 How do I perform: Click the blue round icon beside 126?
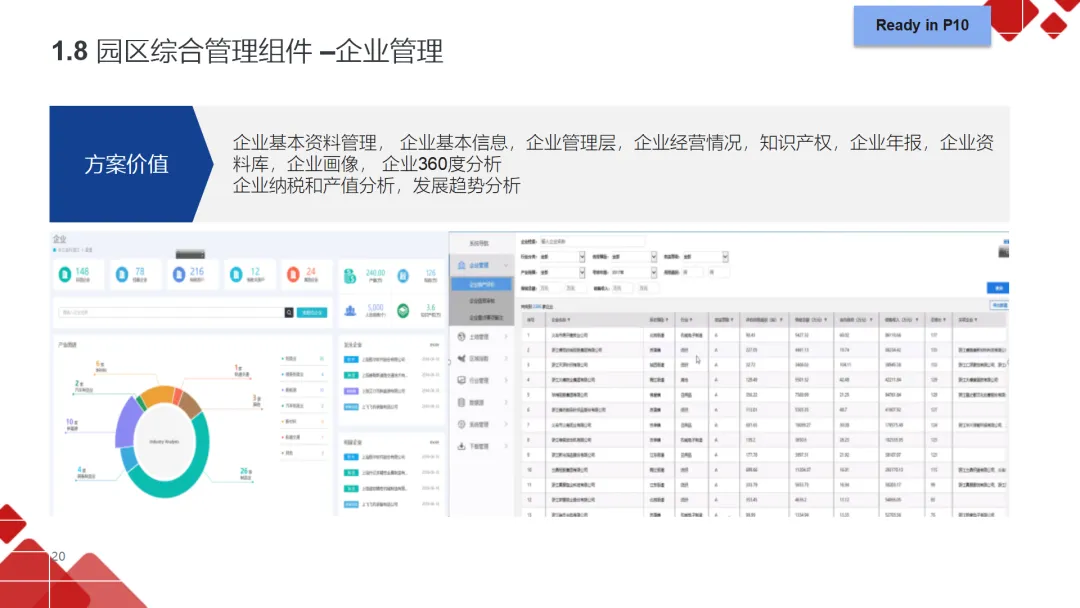(403, 276)
